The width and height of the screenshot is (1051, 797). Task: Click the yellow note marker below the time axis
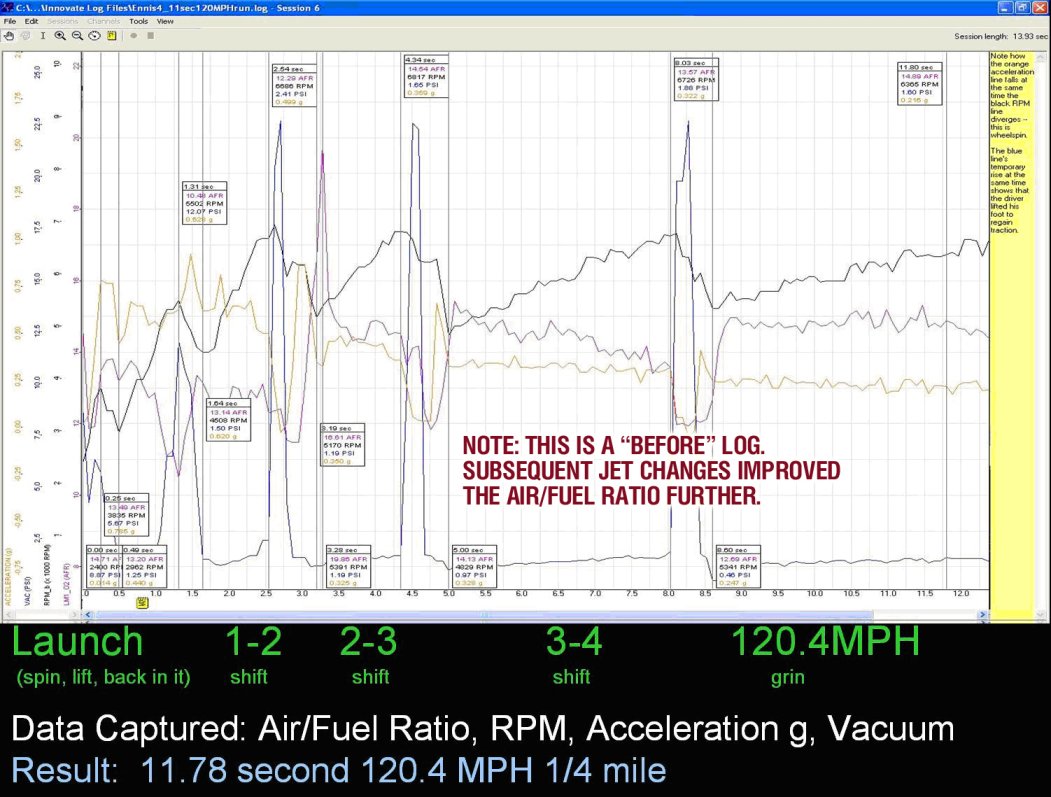142,602
